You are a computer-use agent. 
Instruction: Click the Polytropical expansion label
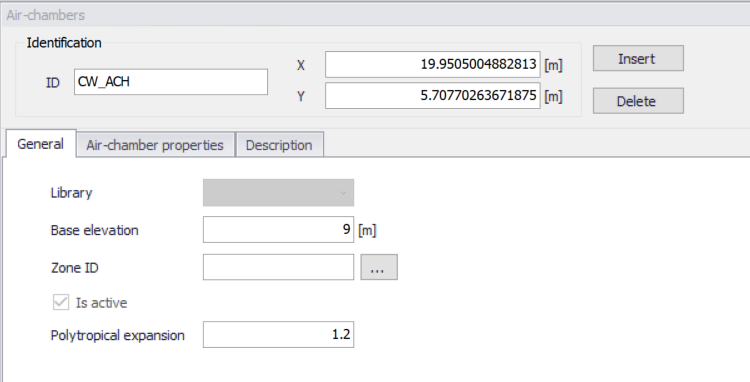pyautogui.click(x=118, y=335)
